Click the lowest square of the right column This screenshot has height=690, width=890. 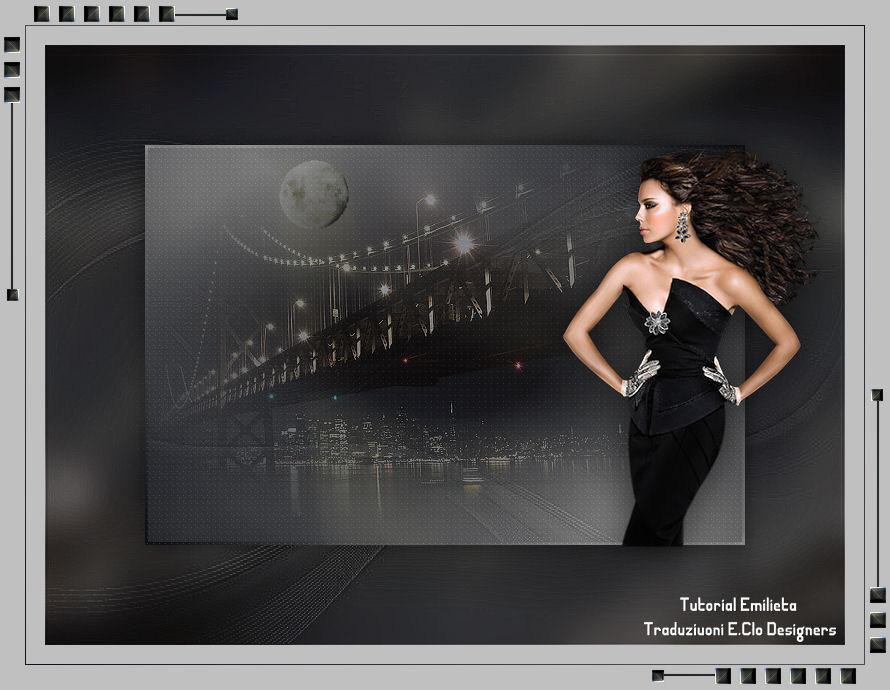click(878, 645)
